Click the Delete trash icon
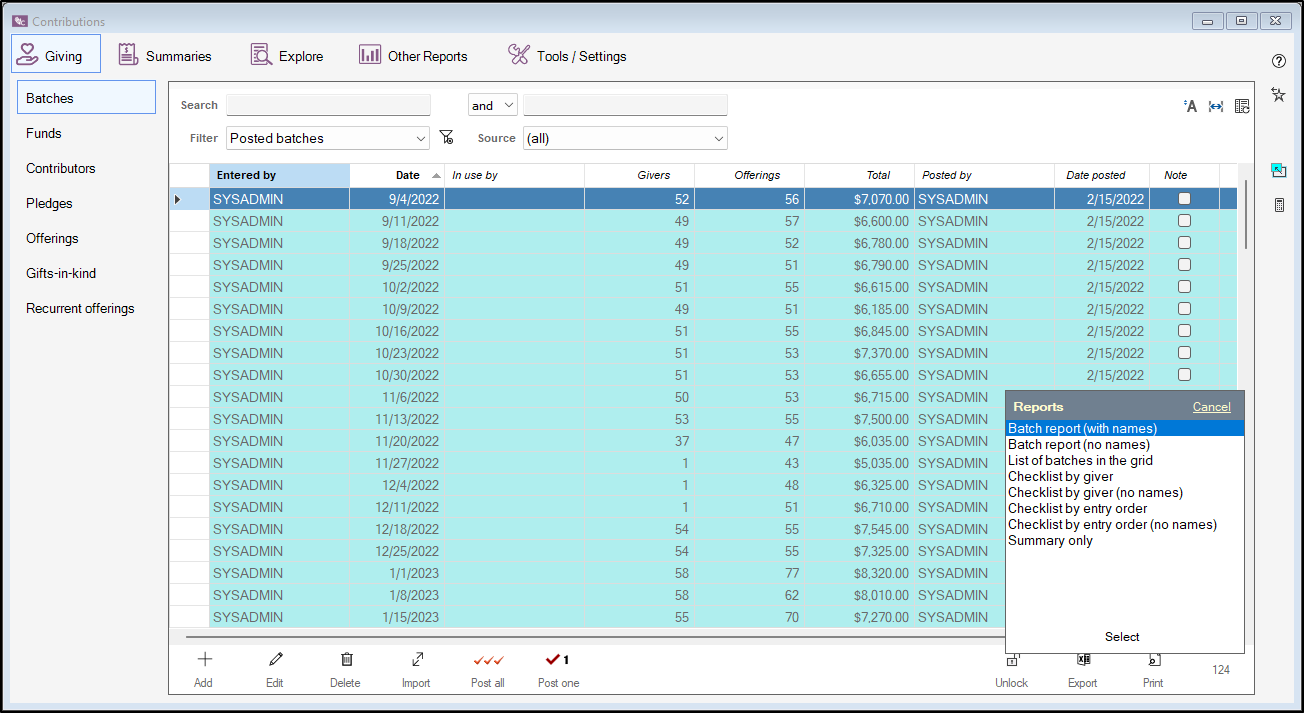This screenshot has width=1304, height=713. pos(346,660)
